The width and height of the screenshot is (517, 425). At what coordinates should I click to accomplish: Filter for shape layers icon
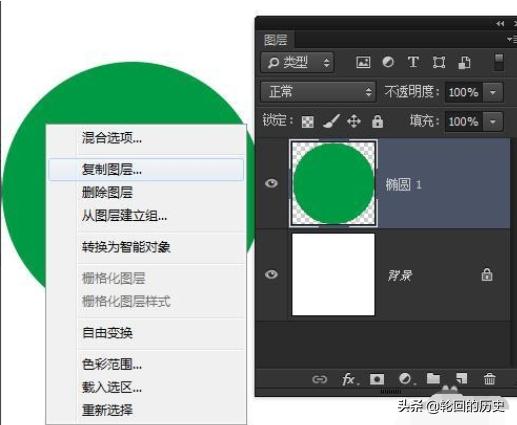[x=439, y=62]
